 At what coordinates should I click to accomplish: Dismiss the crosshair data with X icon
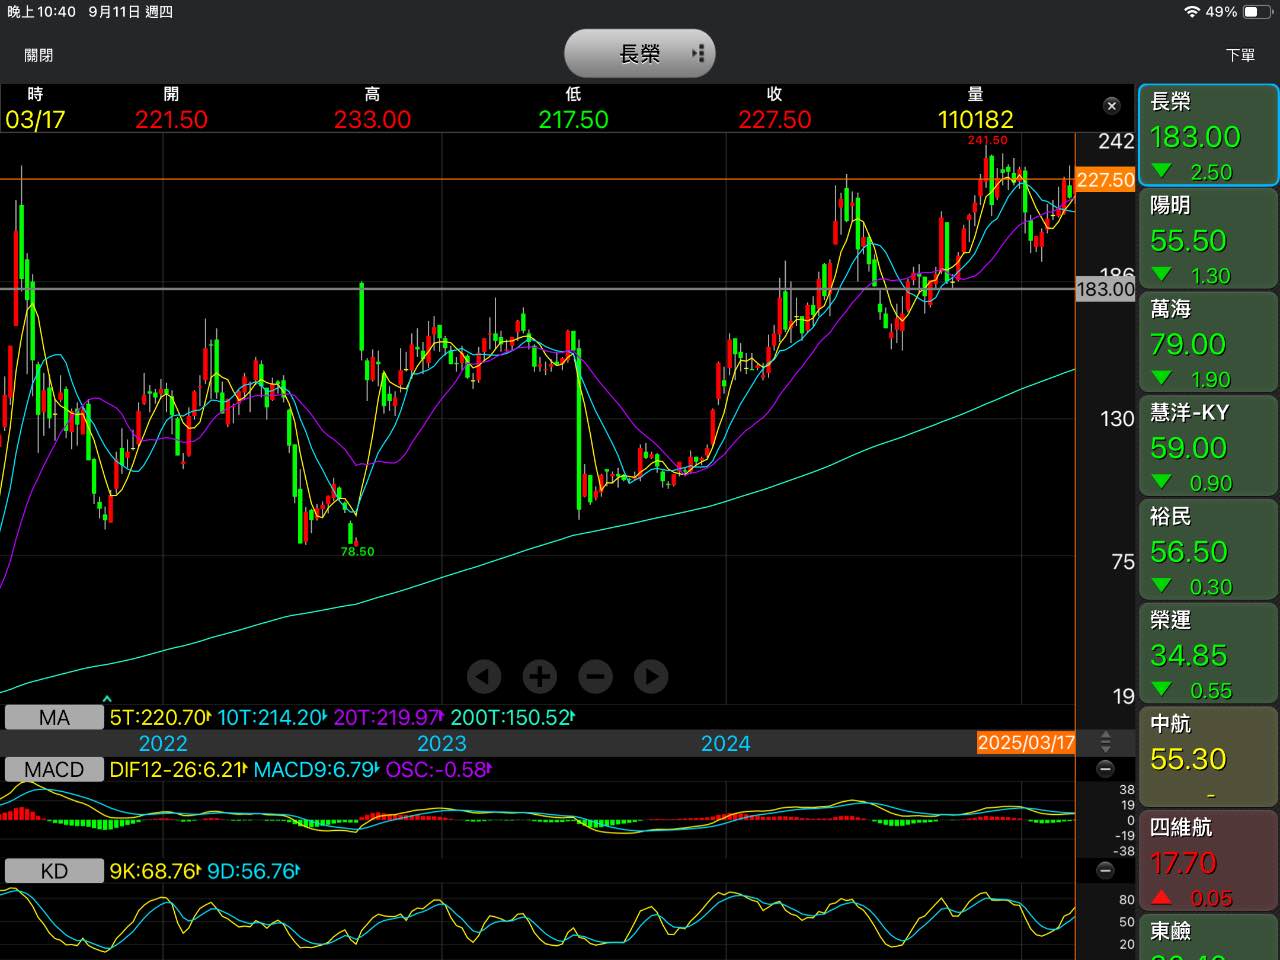coord(1111,106)
